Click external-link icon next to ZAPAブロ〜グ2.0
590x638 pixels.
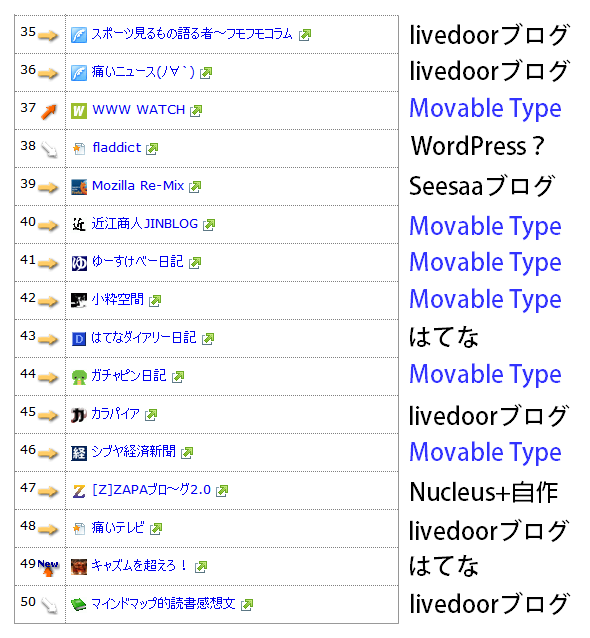(x=222, y=491)
